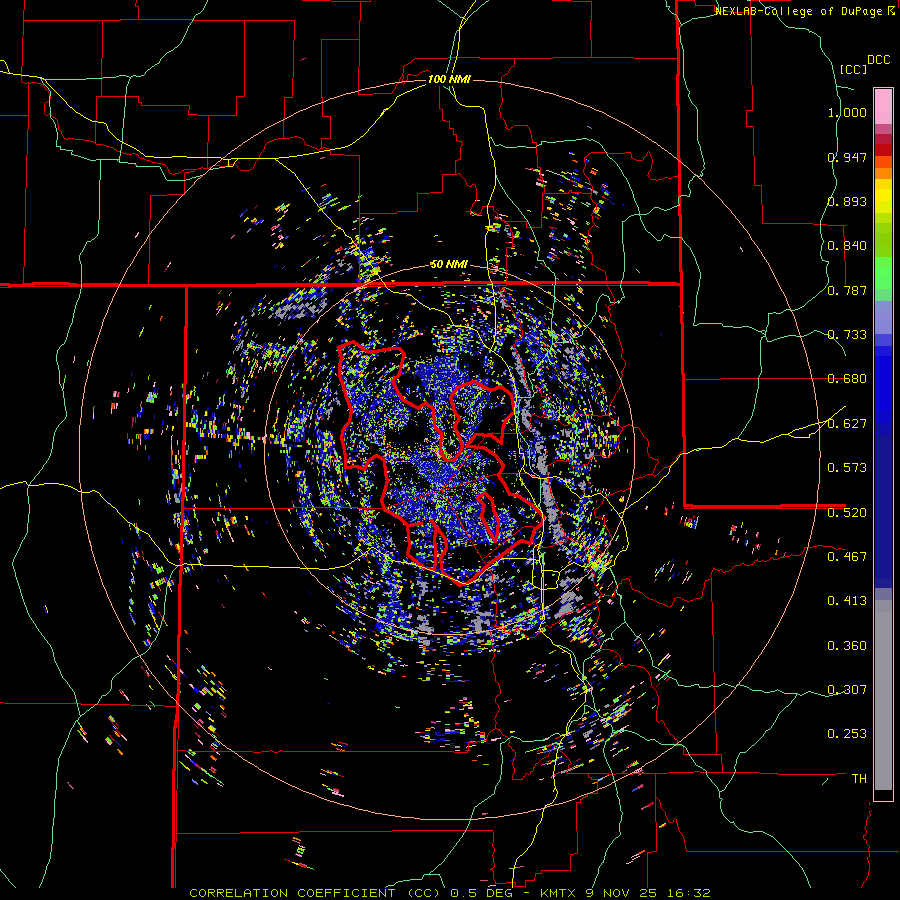This screenshot has height=900, width=900.
Task: Click the 0.733 legend value
Action: (847, 335)
